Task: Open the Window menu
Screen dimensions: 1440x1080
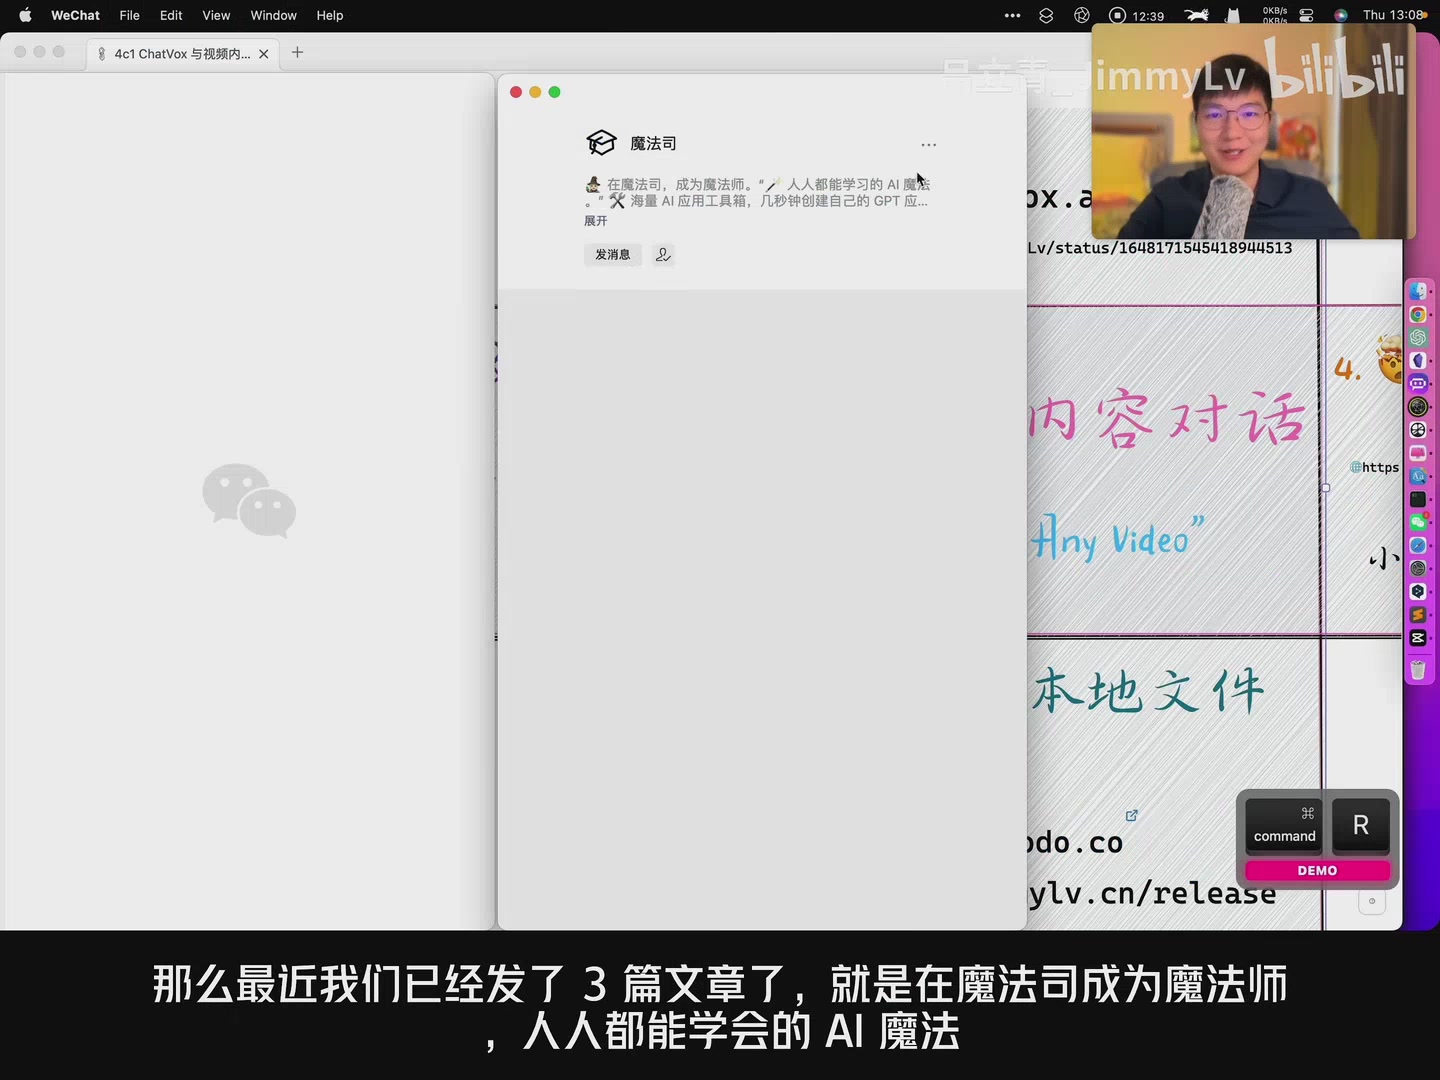Action: (x=273, y=15)
